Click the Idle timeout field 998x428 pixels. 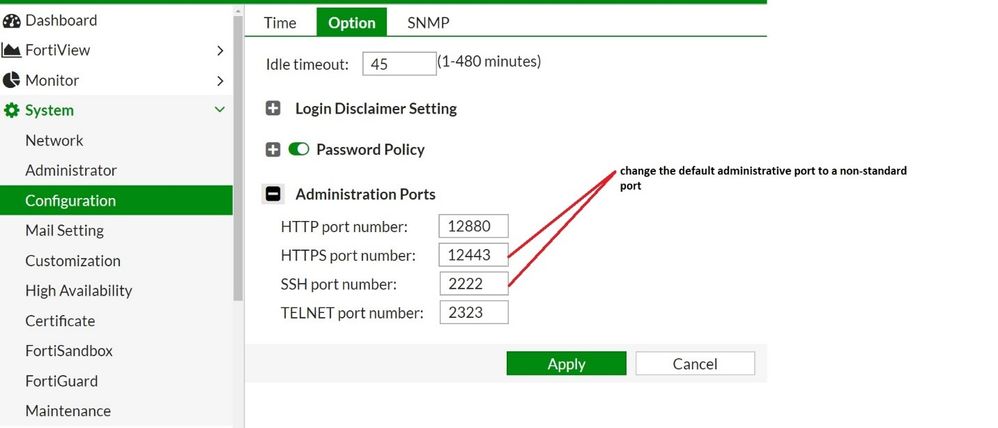point(399,64)
